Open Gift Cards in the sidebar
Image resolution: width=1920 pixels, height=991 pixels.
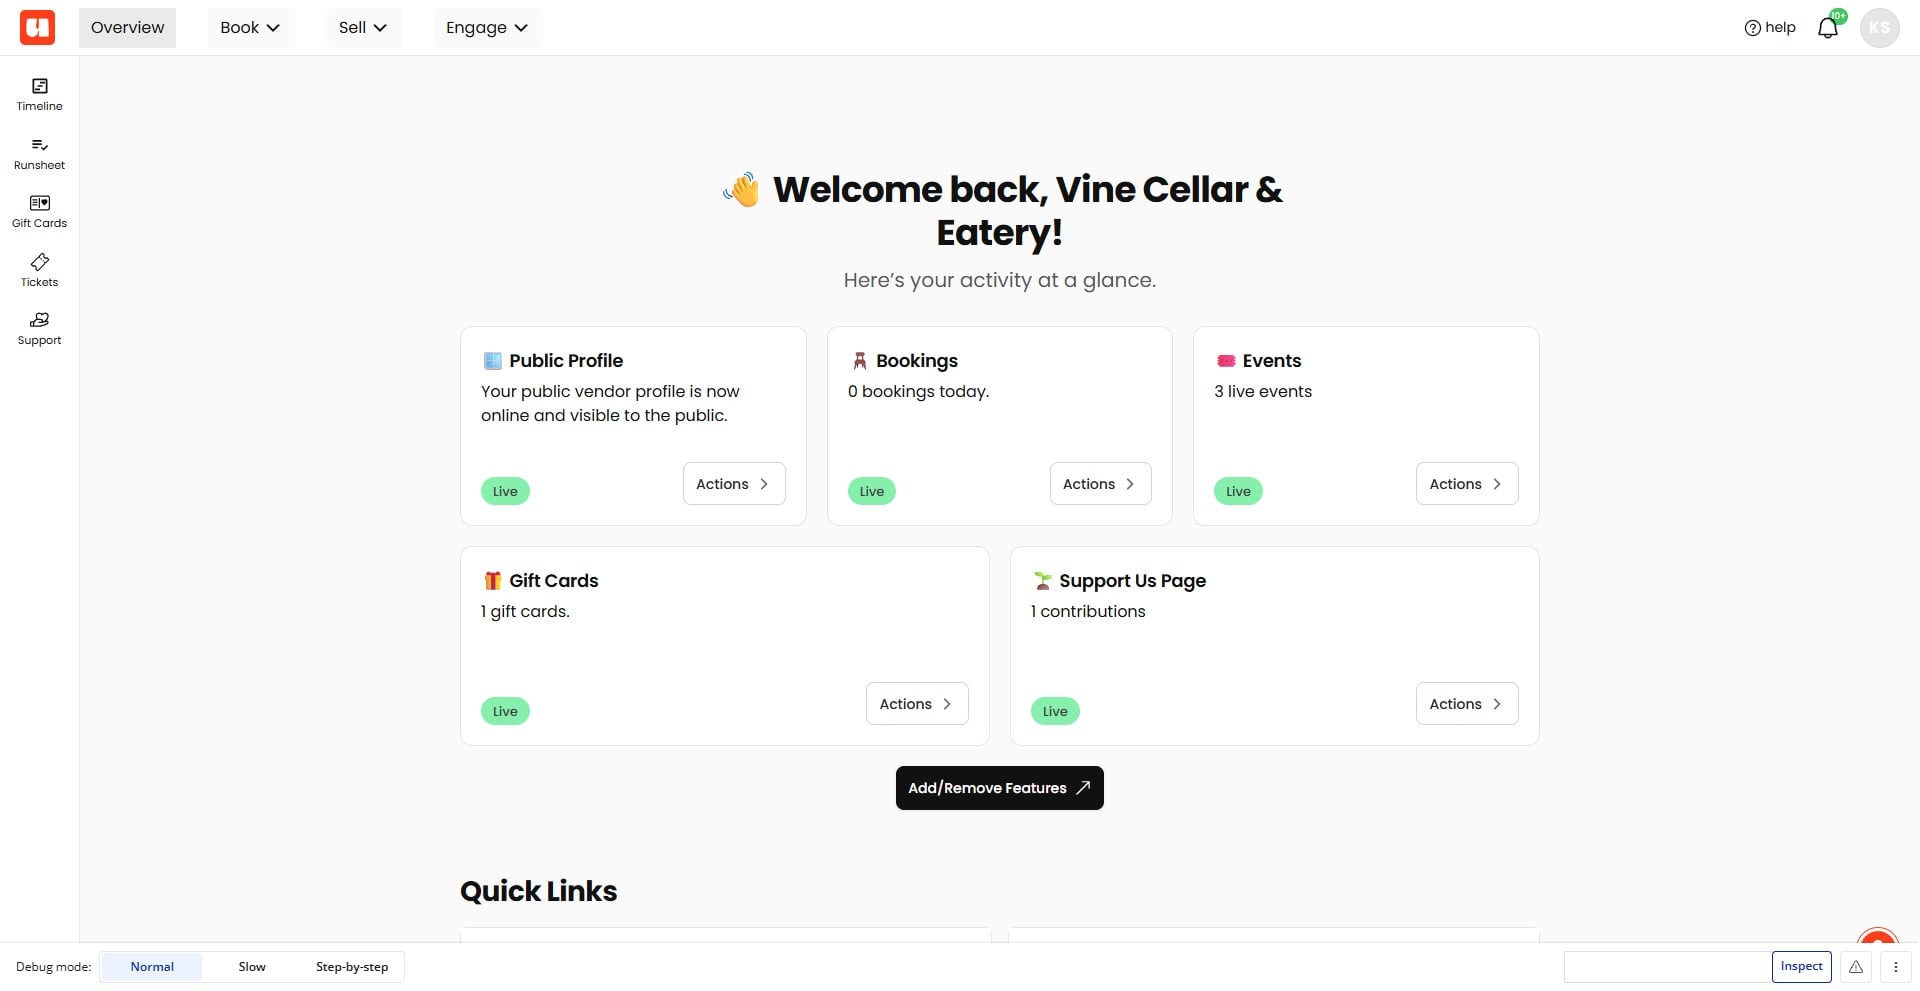point(39,212)
